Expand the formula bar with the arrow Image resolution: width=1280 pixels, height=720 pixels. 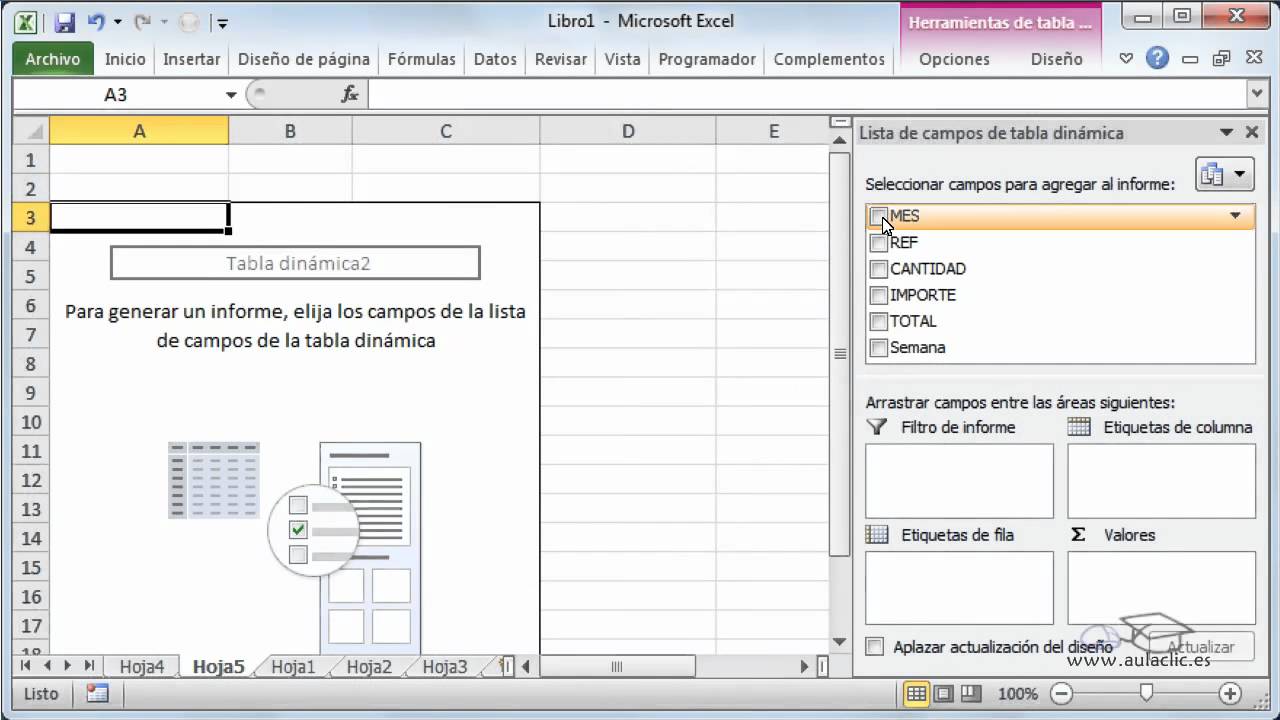click(1258, 94)
